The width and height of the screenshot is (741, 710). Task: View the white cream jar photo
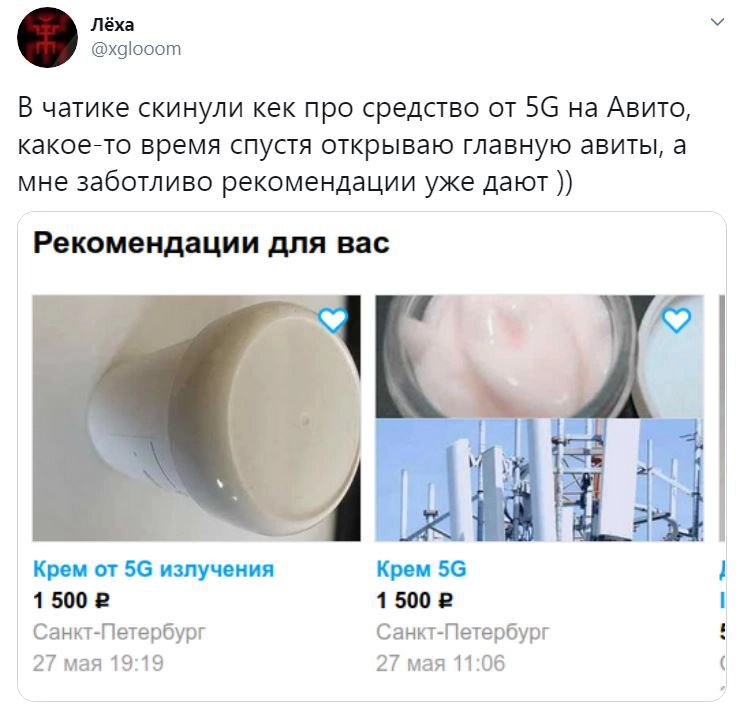pos(196,418)
